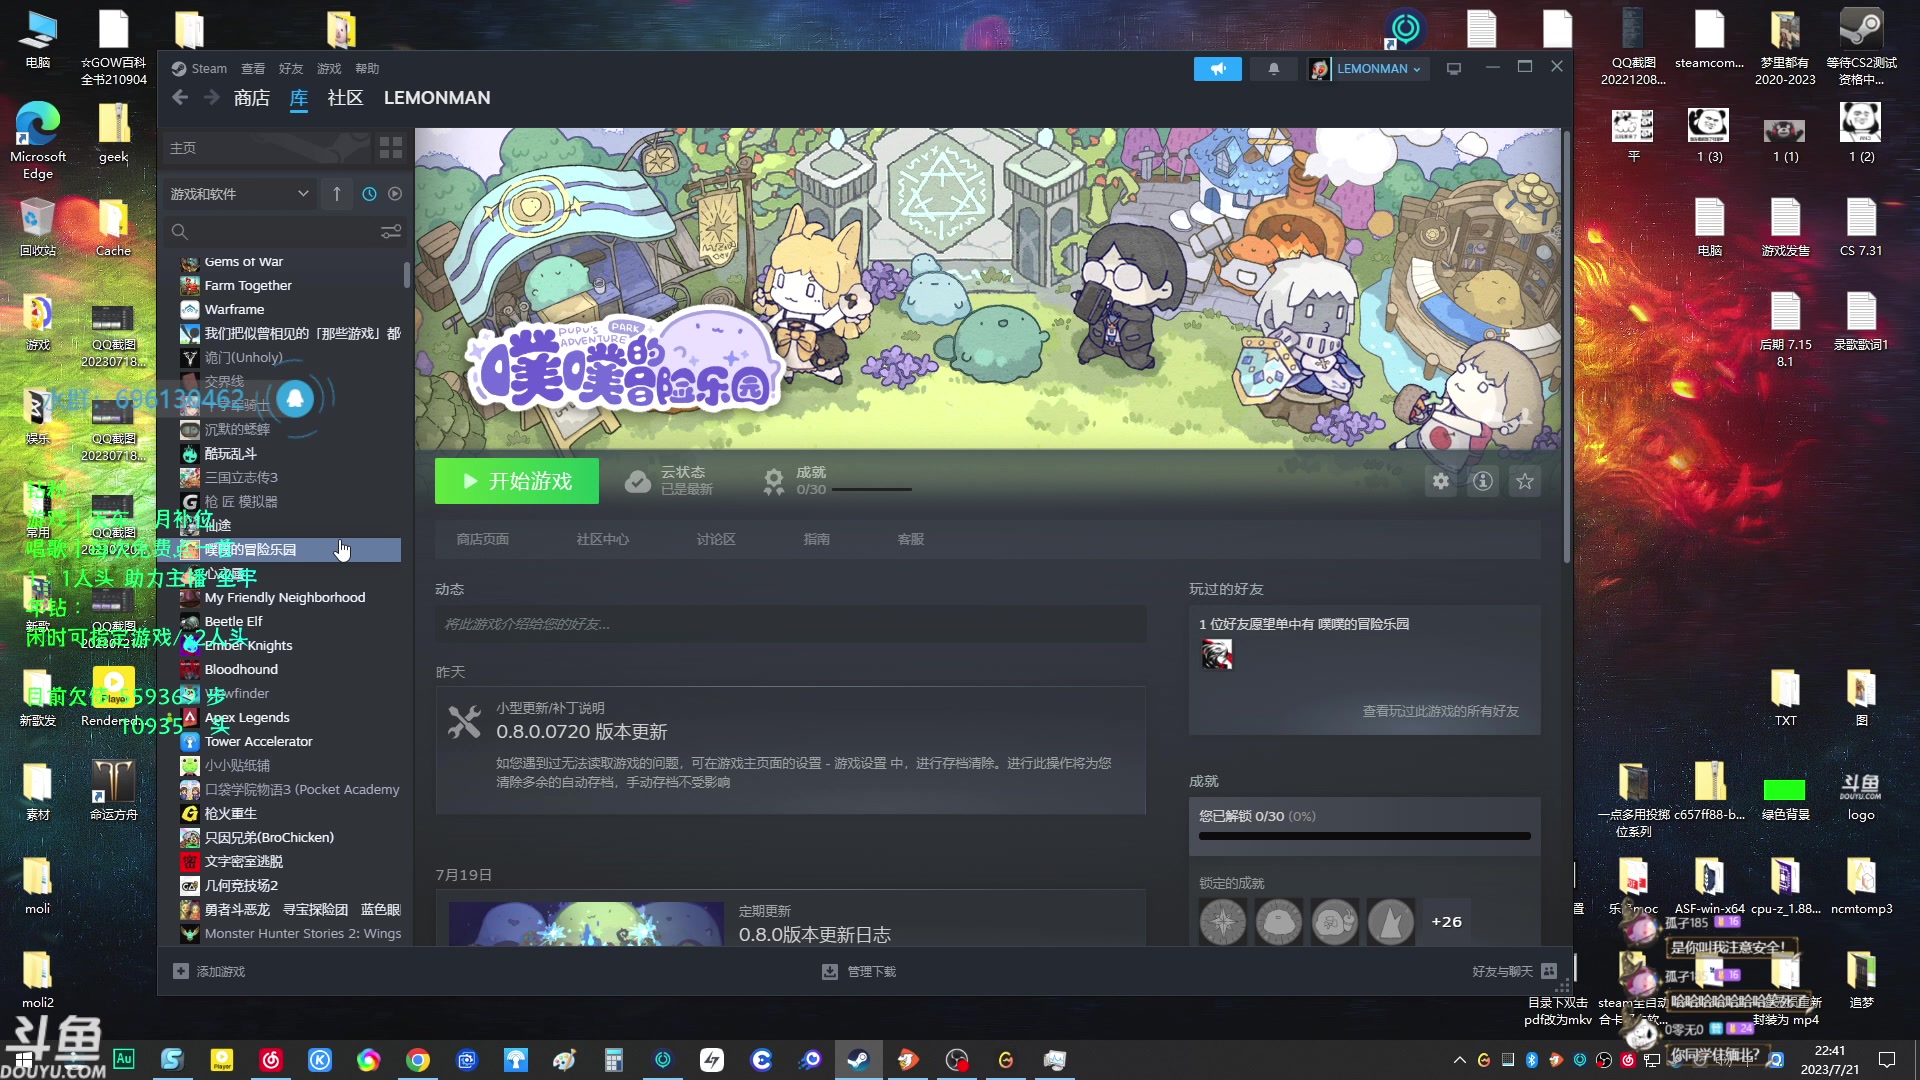The height and width of the screenshot is (1080, 1920).
Task: Click the 云状态 cloud status icon
Action: (x=637, y=482)
